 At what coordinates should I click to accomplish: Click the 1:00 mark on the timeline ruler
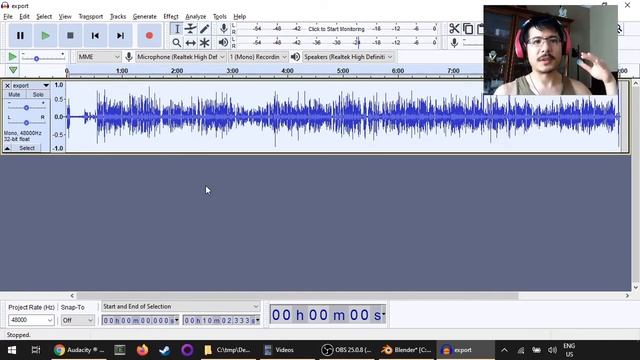click(122, 71)
